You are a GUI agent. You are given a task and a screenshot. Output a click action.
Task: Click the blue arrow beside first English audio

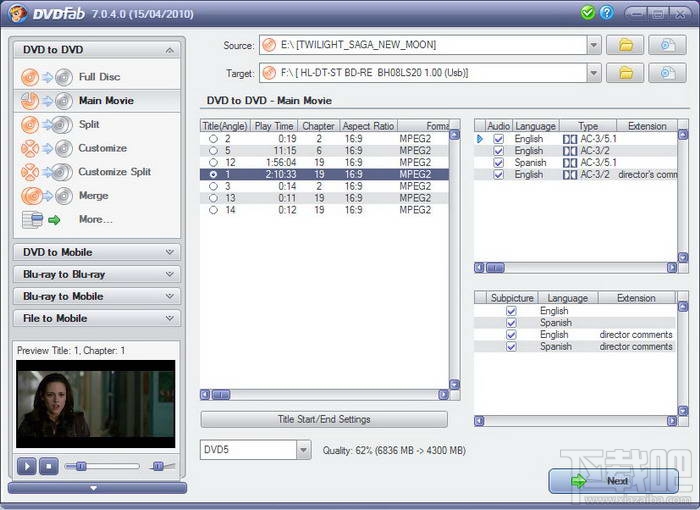(x=480, y=139)
